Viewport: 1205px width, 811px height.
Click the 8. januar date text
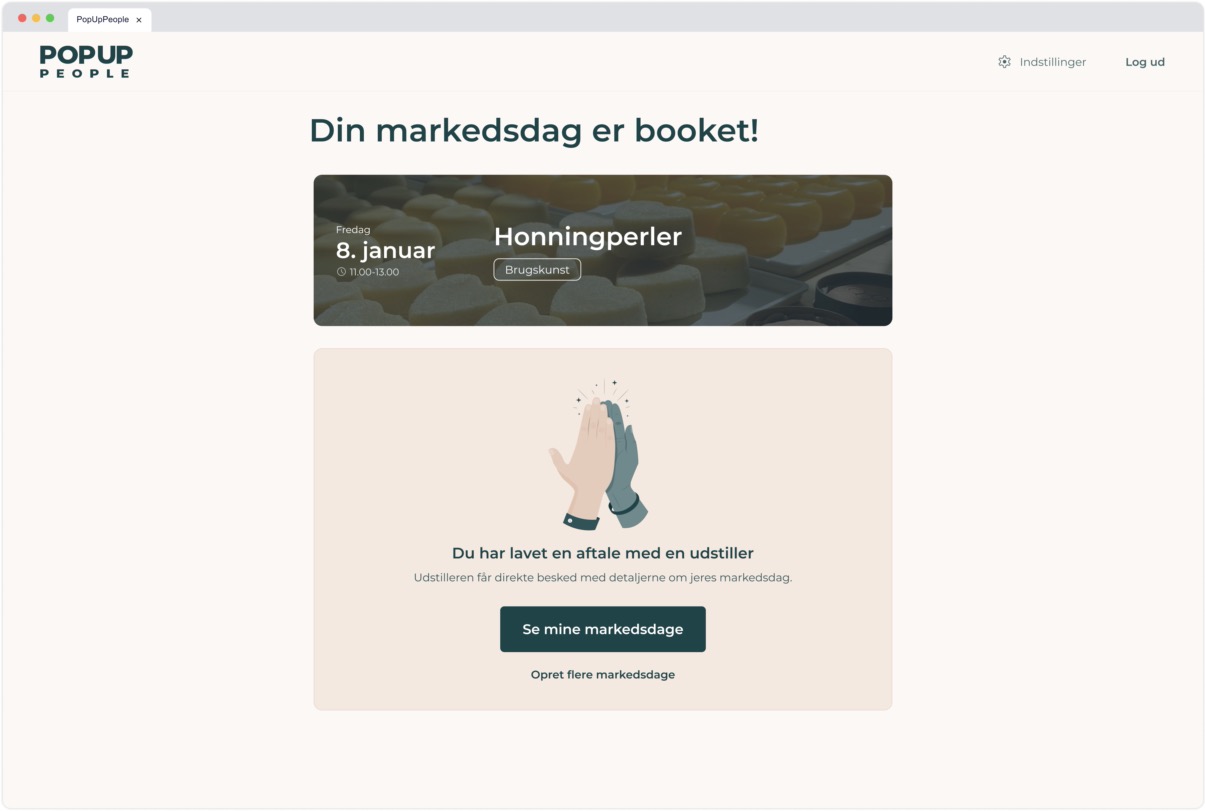[385, 250]
